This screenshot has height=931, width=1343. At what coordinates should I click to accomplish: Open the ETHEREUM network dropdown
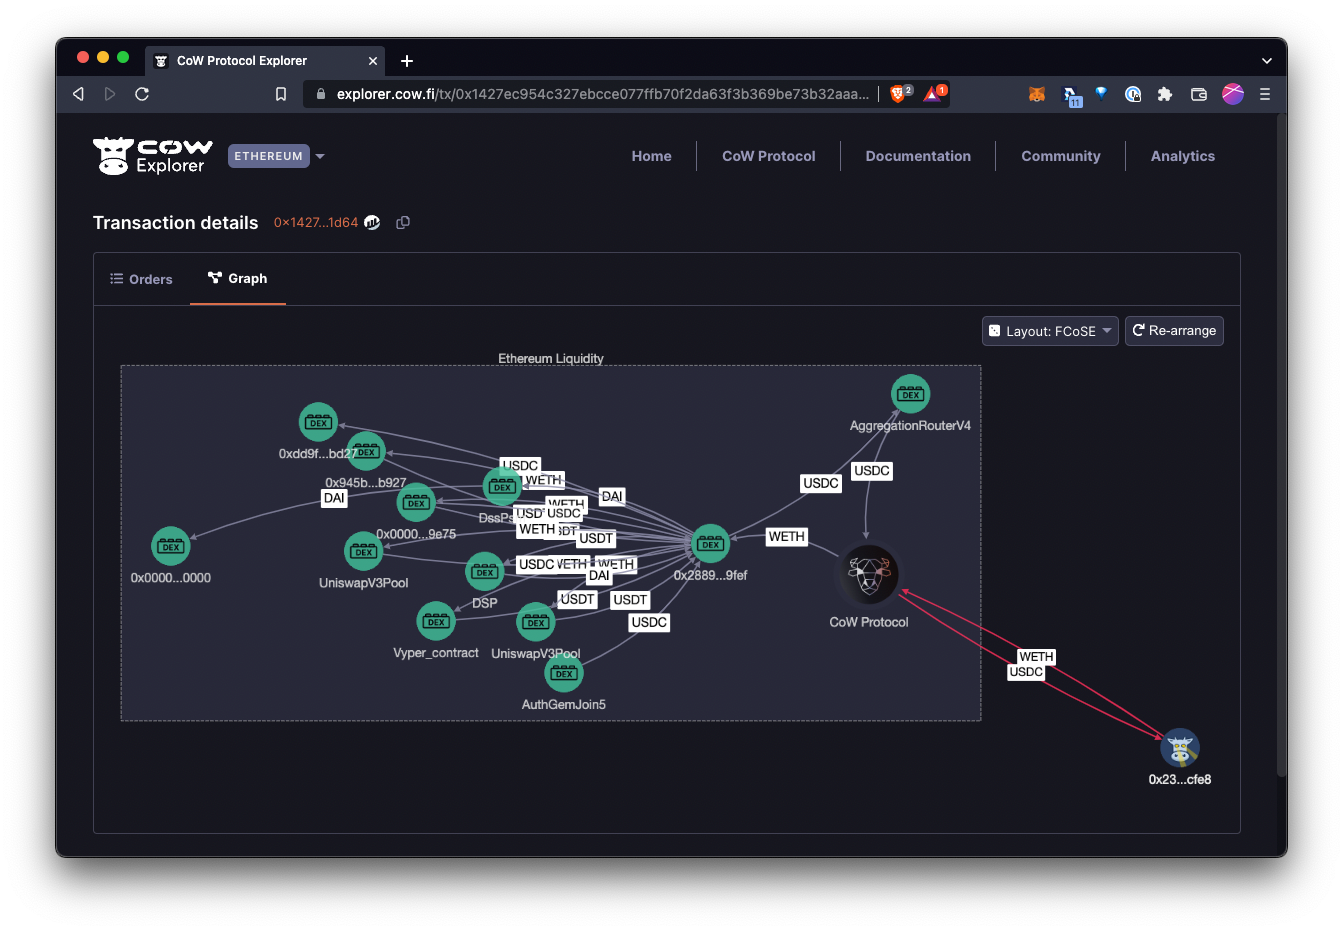point(275,156)
